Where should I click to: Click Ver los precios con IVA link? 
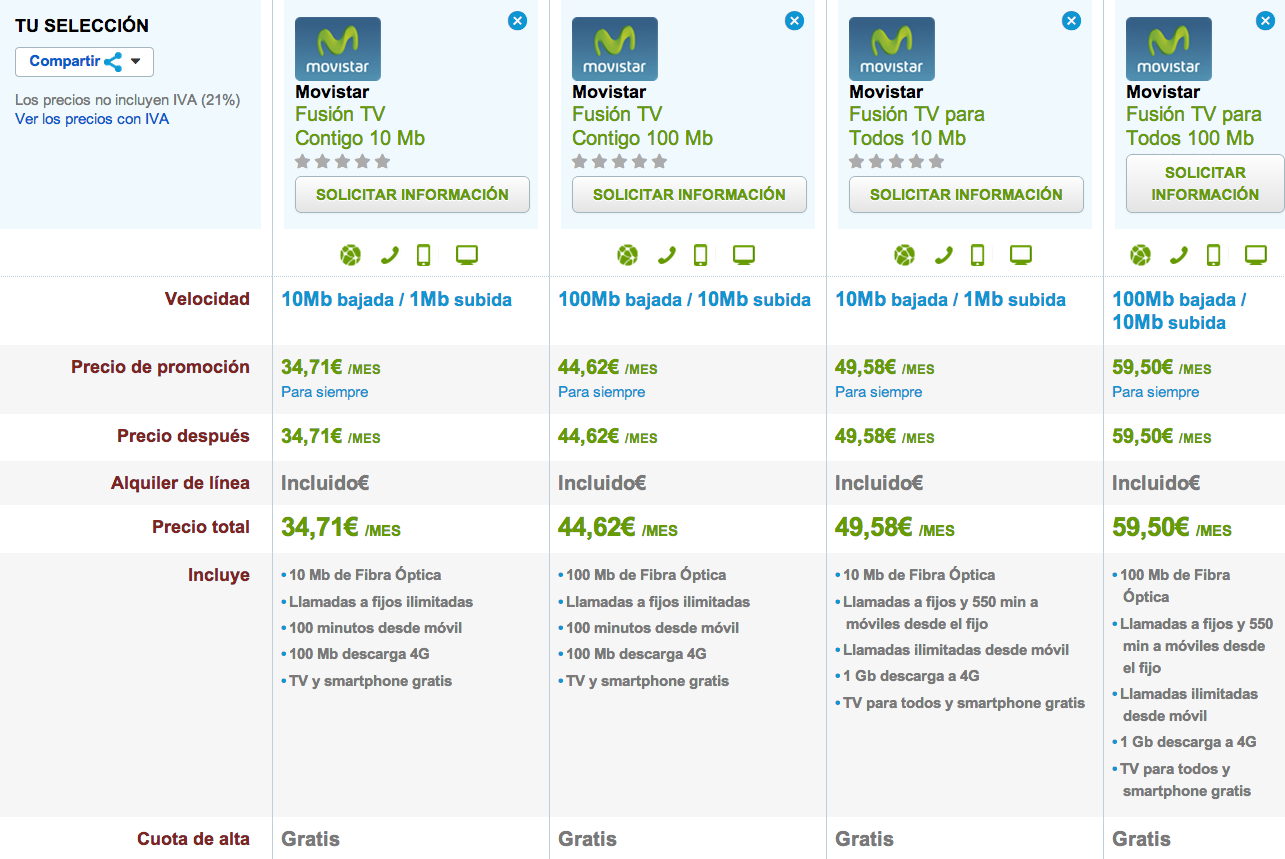pos(92,119)
